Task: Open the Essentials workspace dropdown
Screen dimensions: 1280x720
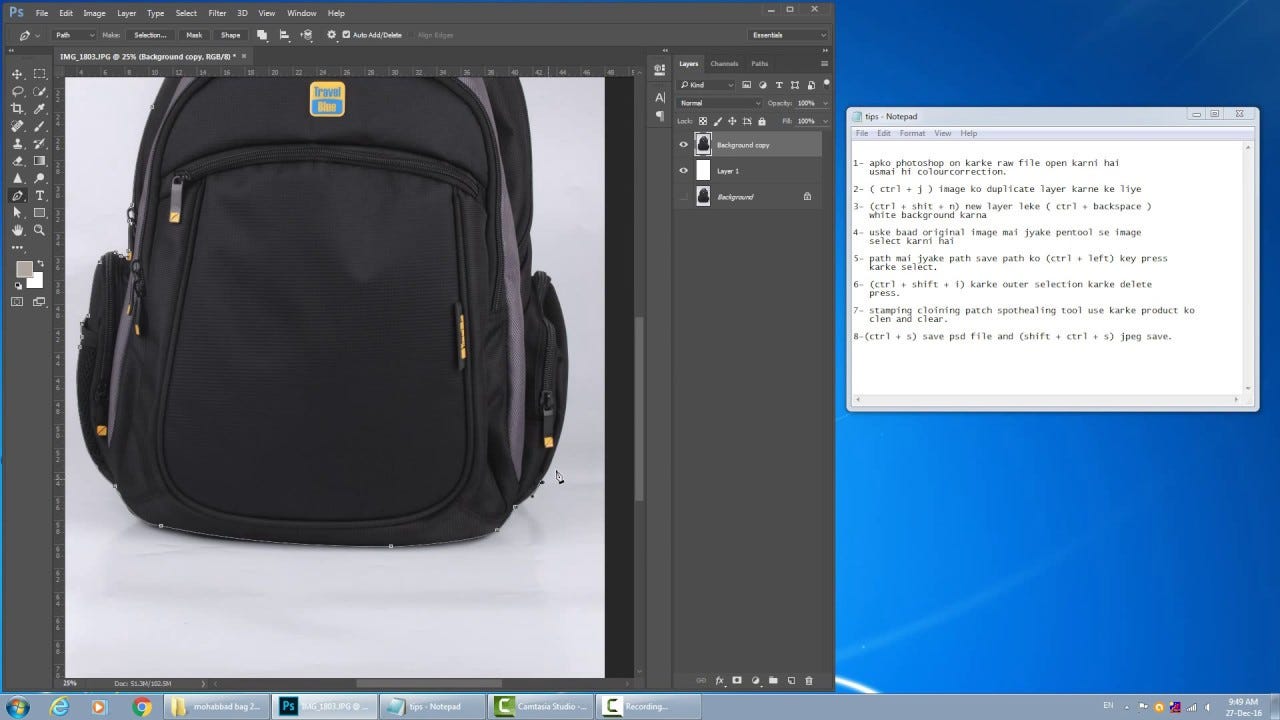Action: (x=788, y=35)
